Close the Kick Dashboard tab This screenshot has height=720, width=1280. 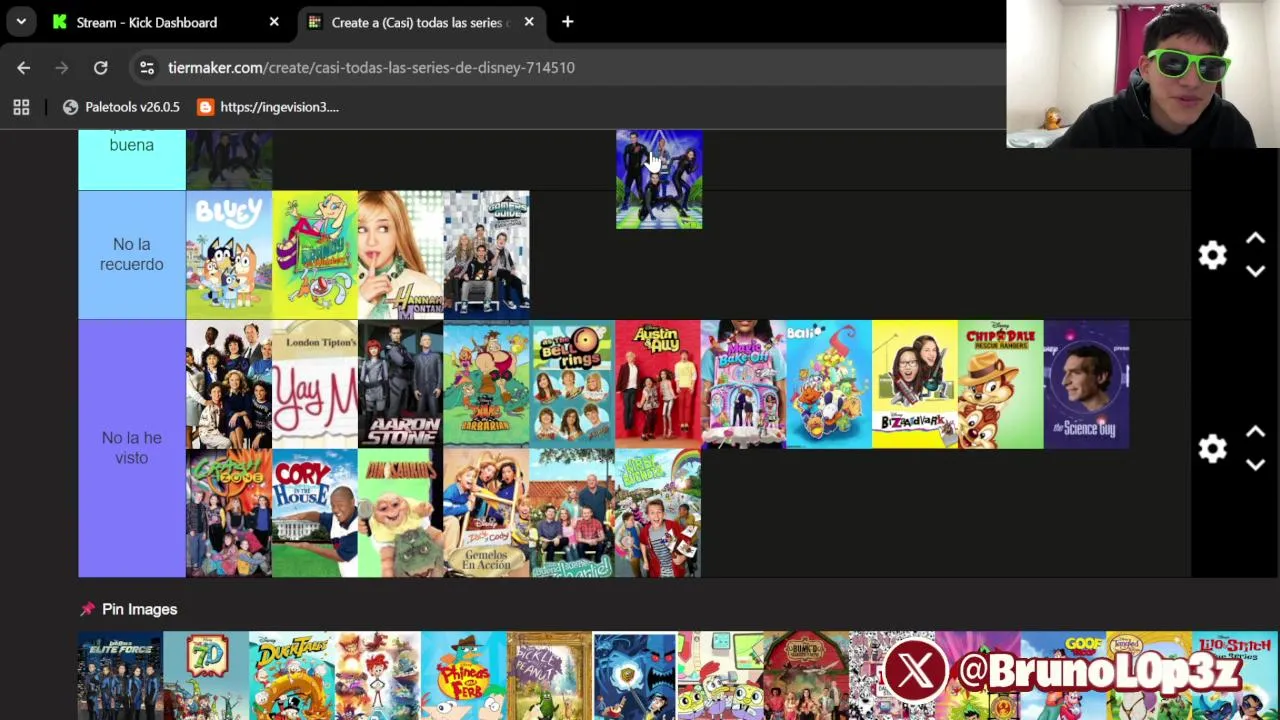click(x=274, y=22)
